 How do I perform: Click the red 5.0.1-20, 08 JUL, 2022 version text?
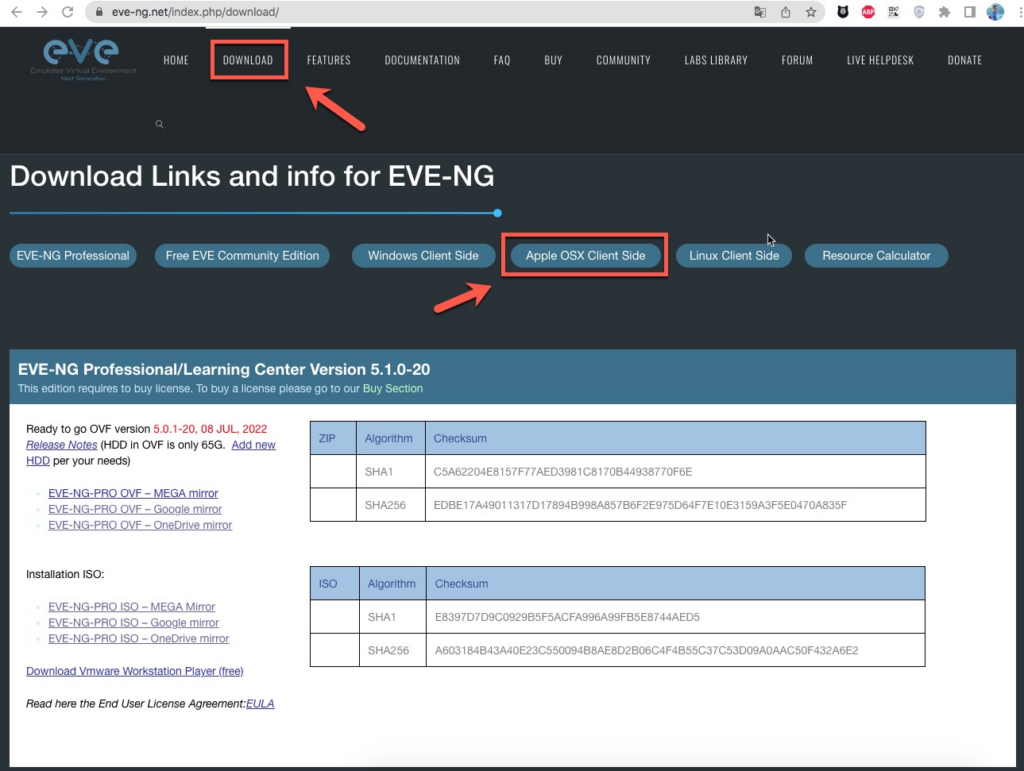[x=210, y=429]
